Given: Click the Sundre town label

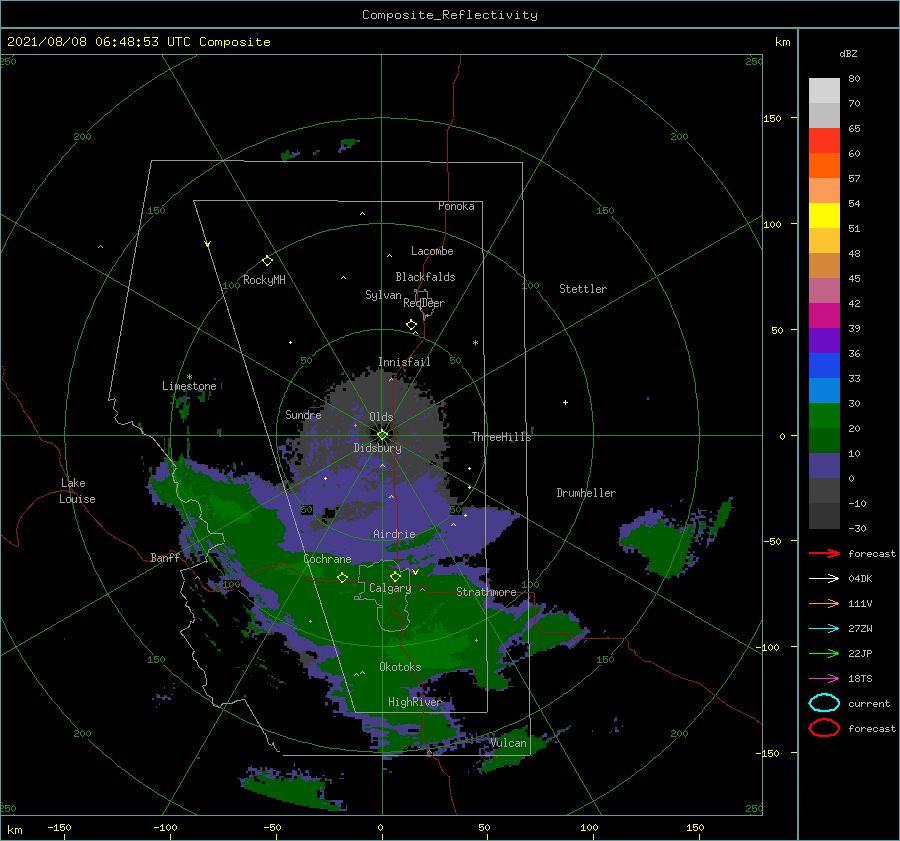Looking at the screenshot, I should tap(303, 414).
